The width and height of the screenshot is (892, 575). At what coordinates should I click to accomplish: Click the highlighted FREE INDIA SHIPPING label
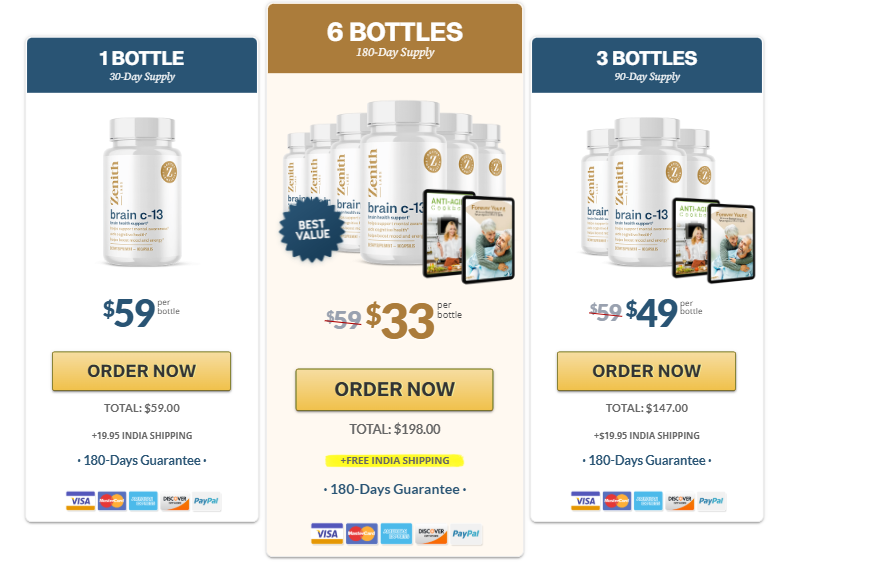pyautogui.click(x=394, y=461)
